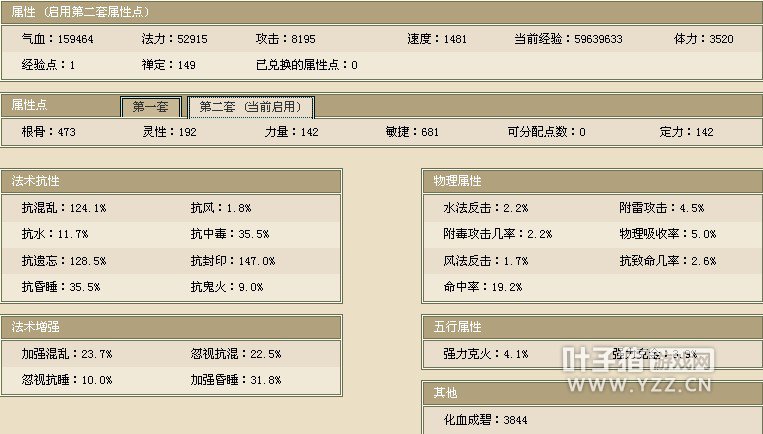The width and height of the screenshot is (763, 434).
Task: Select the 加强昏睡 31.8% entry
Action: point(235,380)
